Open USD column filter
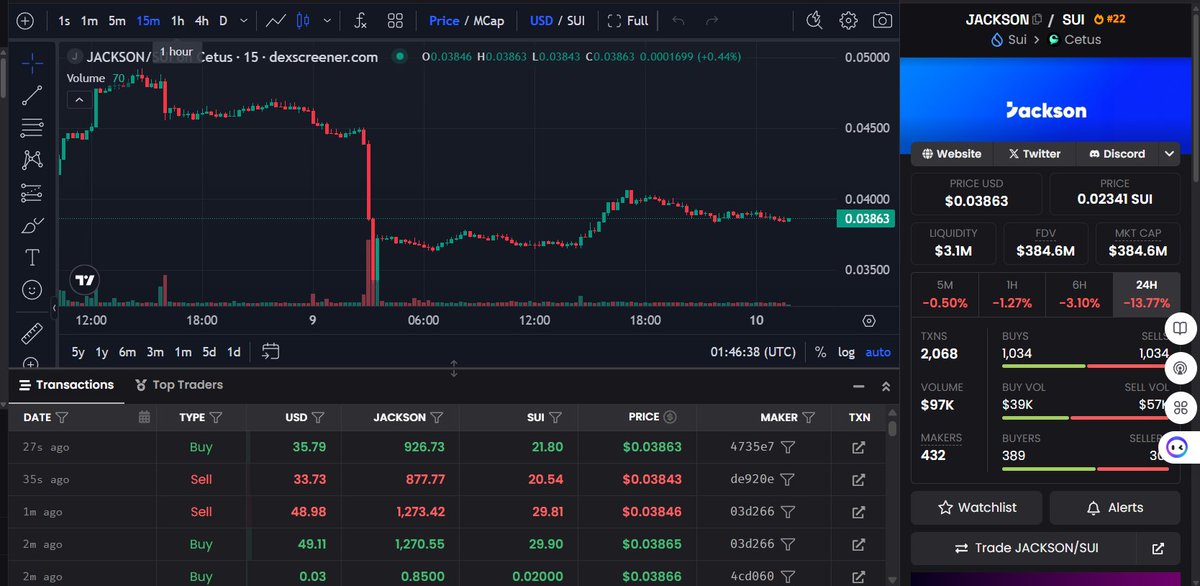The image size is (1200, 586). [318, 417]
